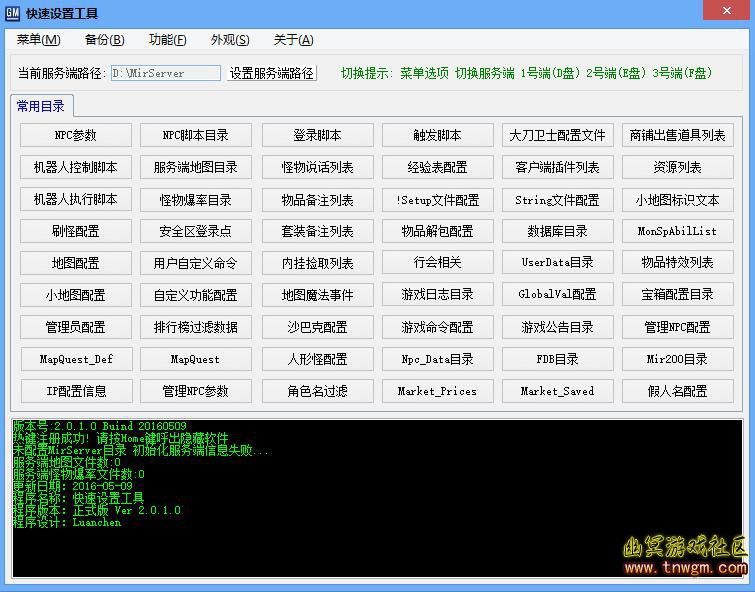Click the 小地图配置 button
Image resolution: width=755 pixels, height=592 pixels.
coord(76,295)
